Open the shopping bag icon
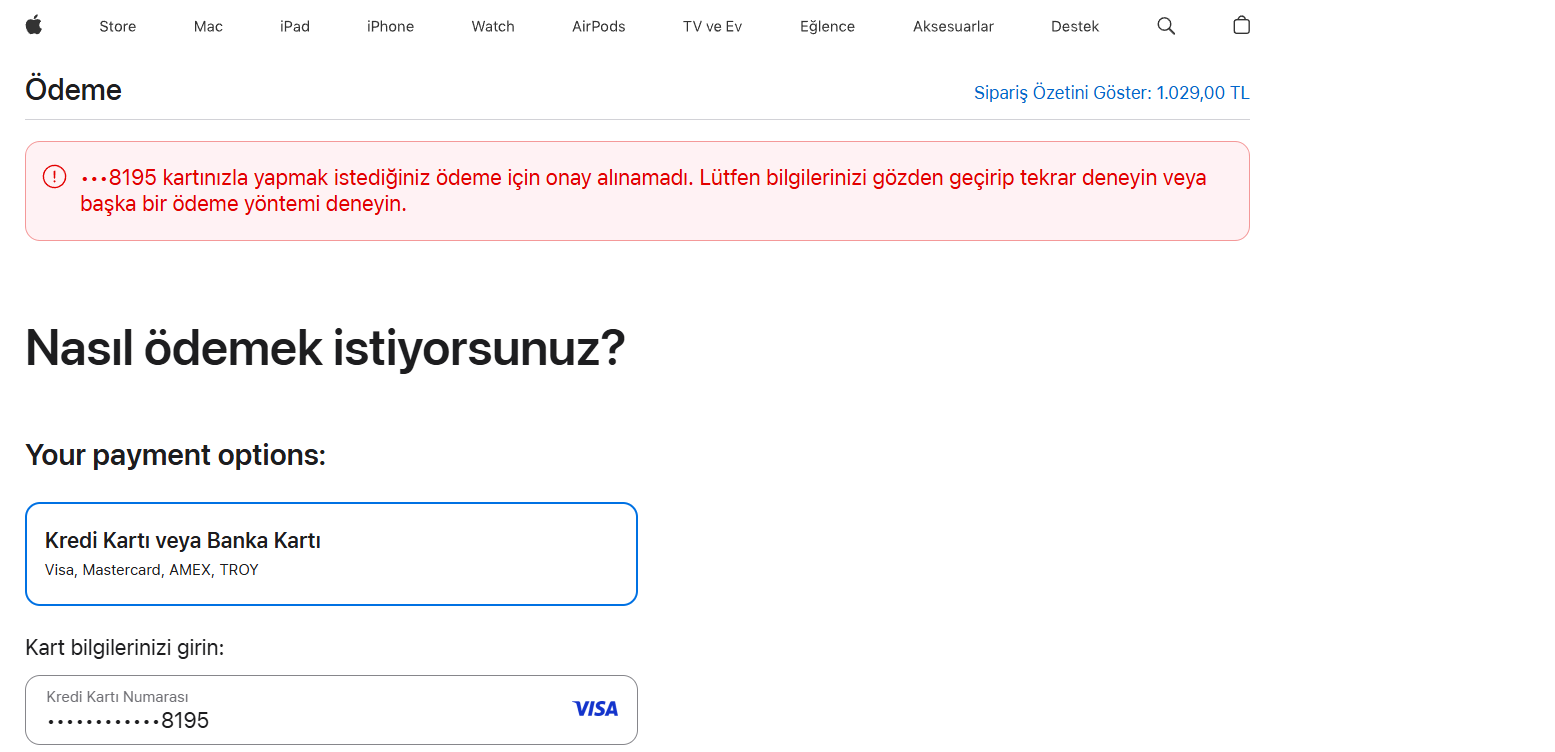 1241,25
